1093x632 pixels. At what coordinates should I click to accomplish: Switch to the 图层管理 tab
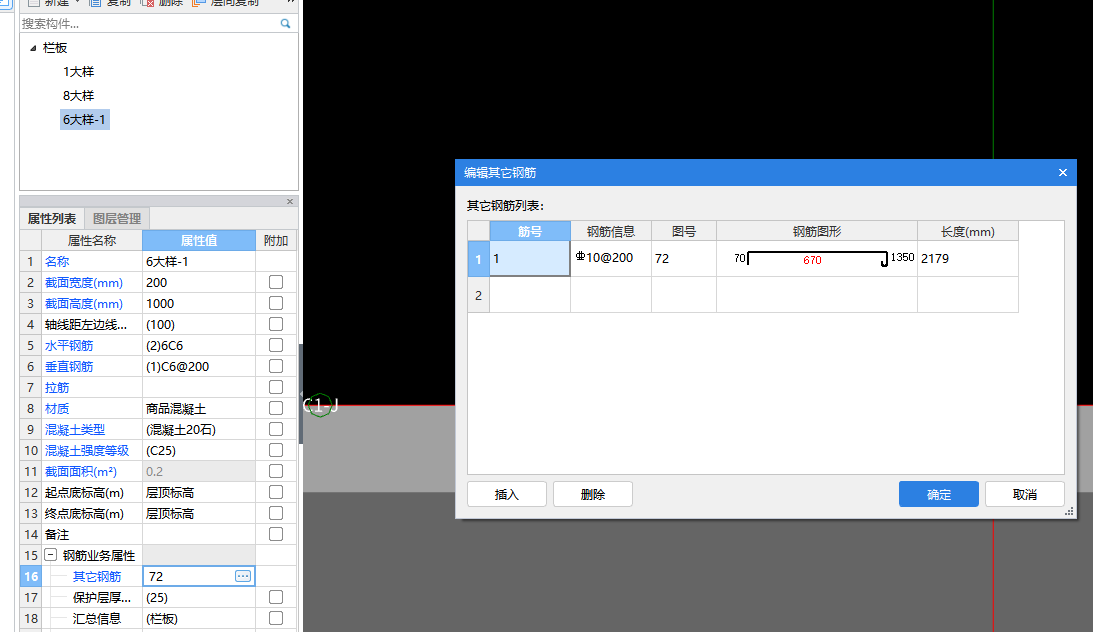116,219
